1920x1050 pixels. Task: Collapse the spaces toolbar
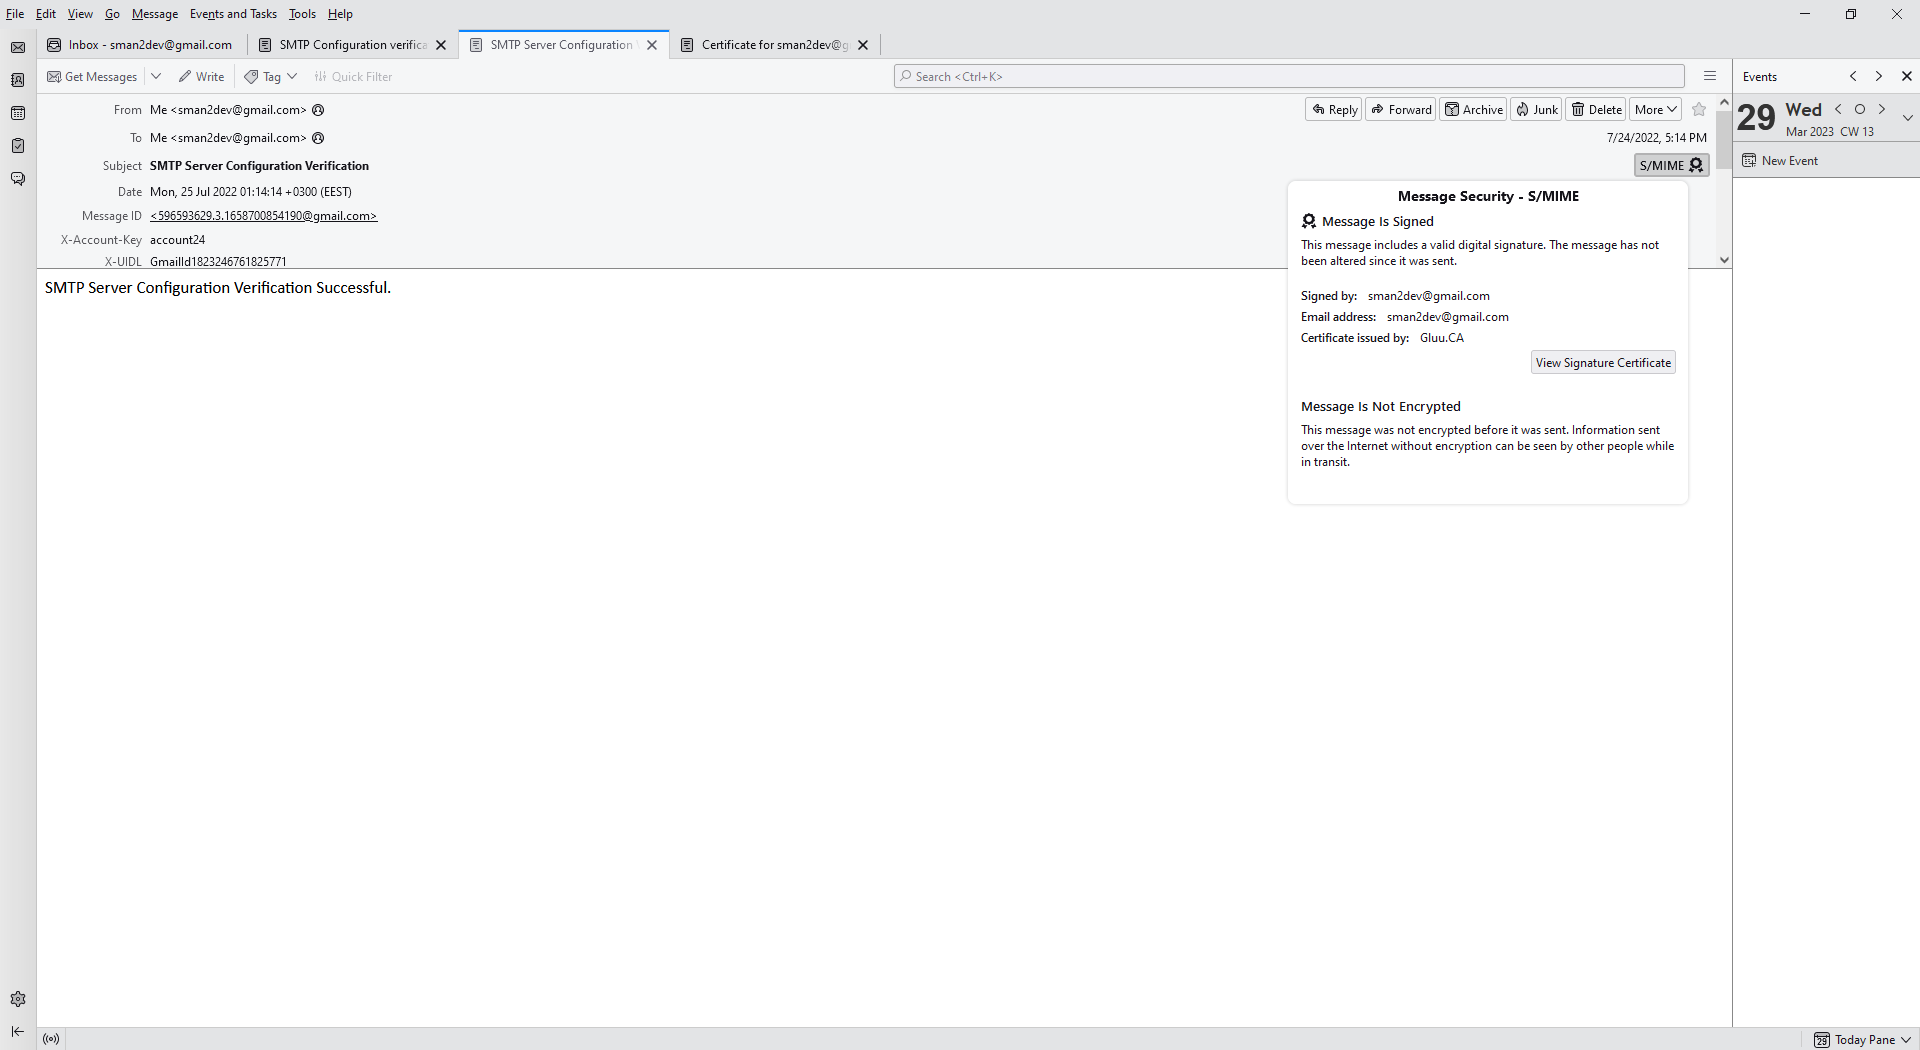(17, 1031)
